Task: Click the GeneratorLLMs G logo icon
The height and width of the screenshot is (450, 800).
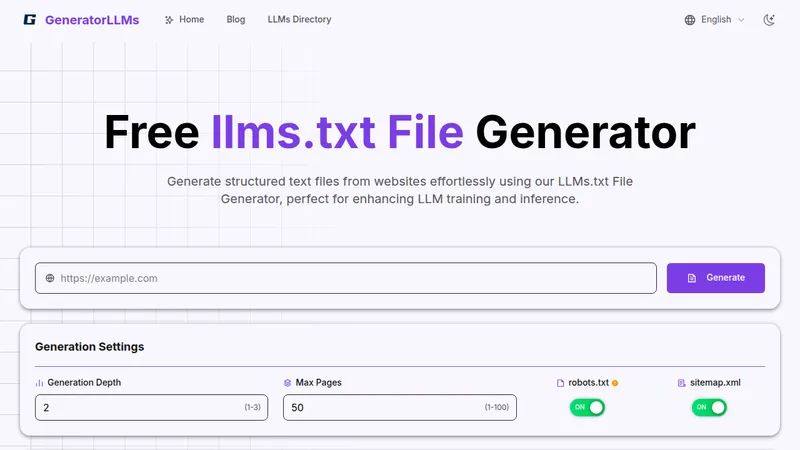Action: tap(30, 19)
